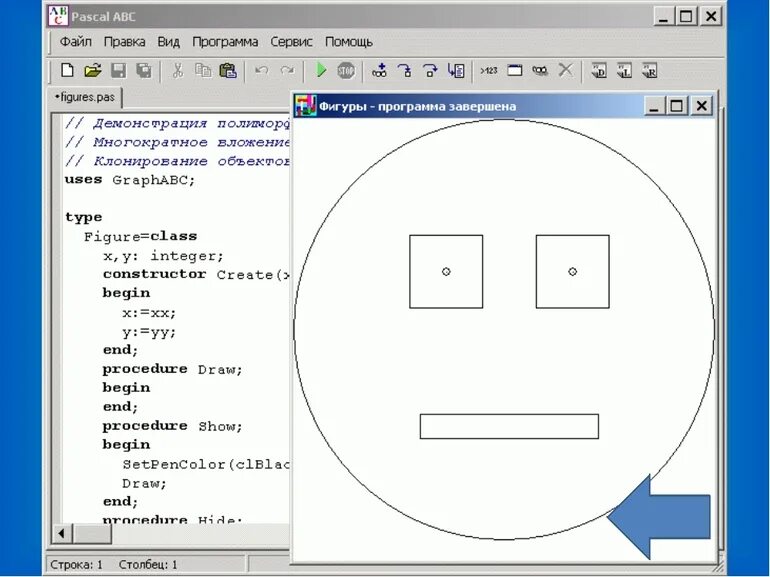Click the red STOP icon

click(346, 71)
